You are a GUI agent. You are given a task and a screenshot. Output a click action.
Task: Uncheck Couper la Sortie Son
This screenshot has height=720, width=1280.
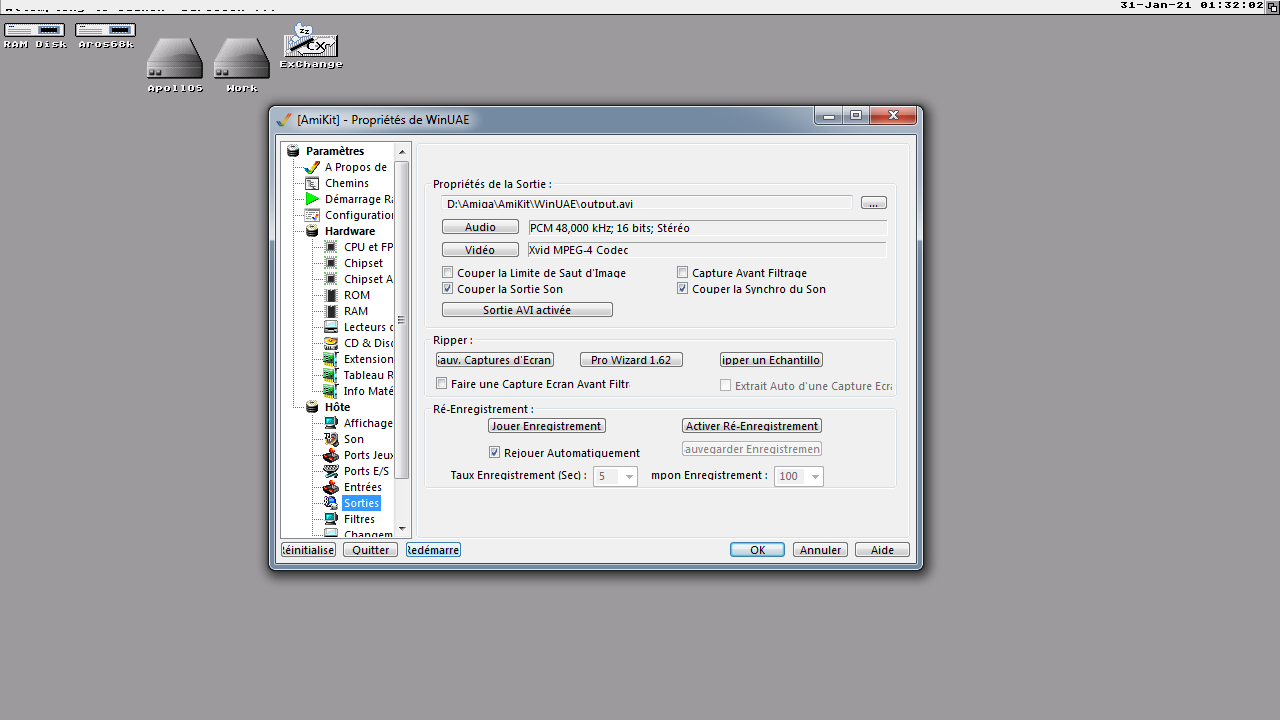click(448, 289)
